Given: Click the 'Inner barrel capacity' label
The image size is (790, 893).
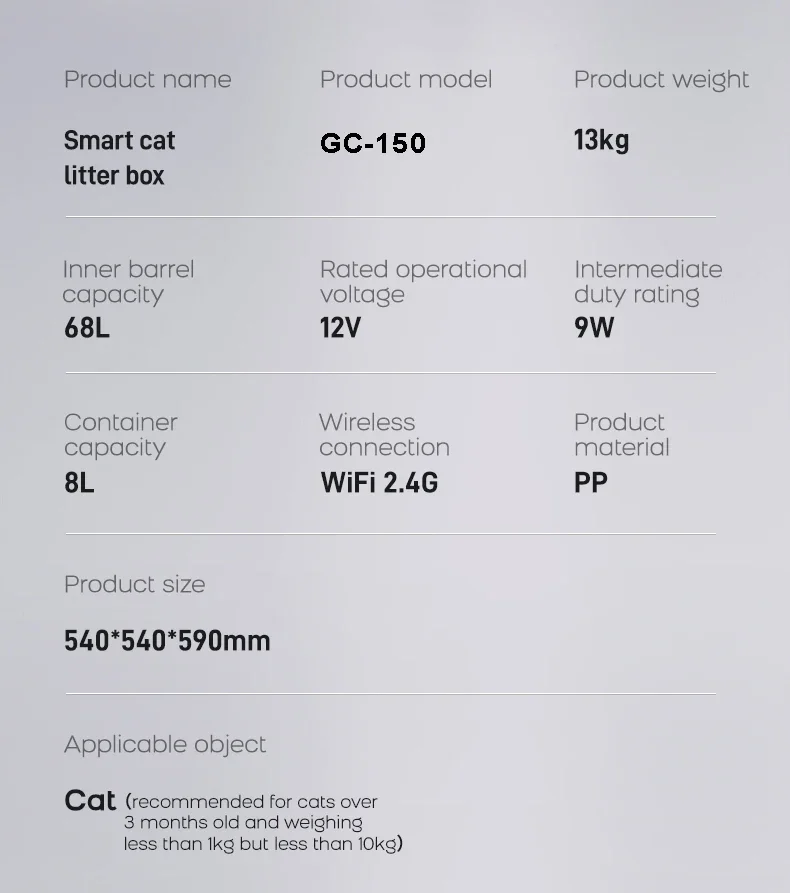Looking at the screenshot, I should tap(128, 282).
